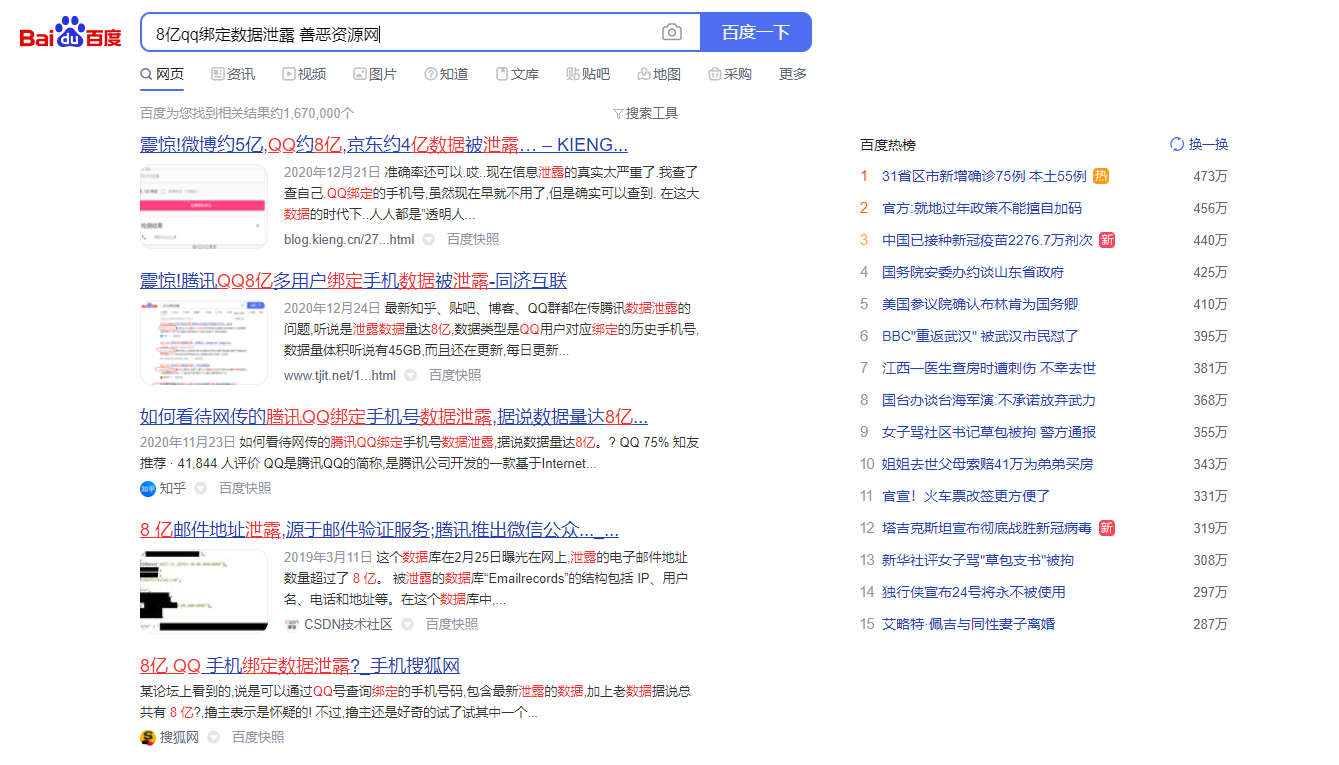Viewport: 1339px width, 765px height.
Task: Open the KIENG data leak result link
Action: point(385,147)
